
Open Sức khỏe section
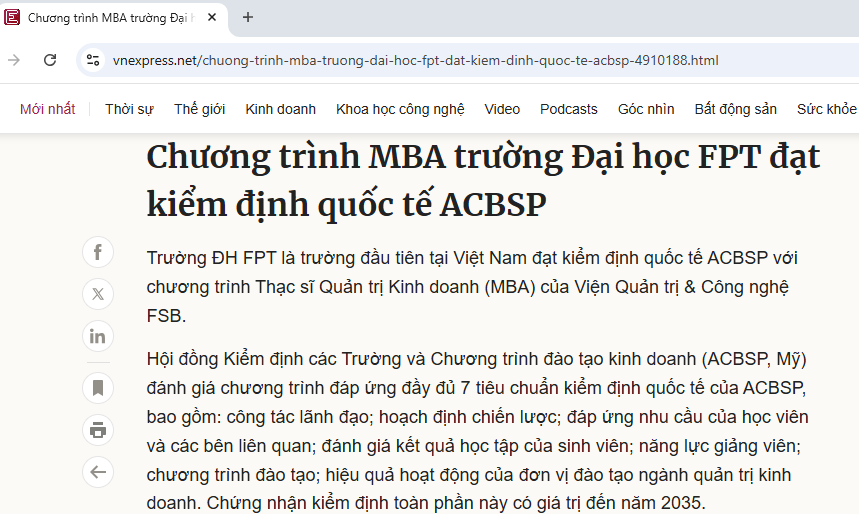(x=827, y=109)
